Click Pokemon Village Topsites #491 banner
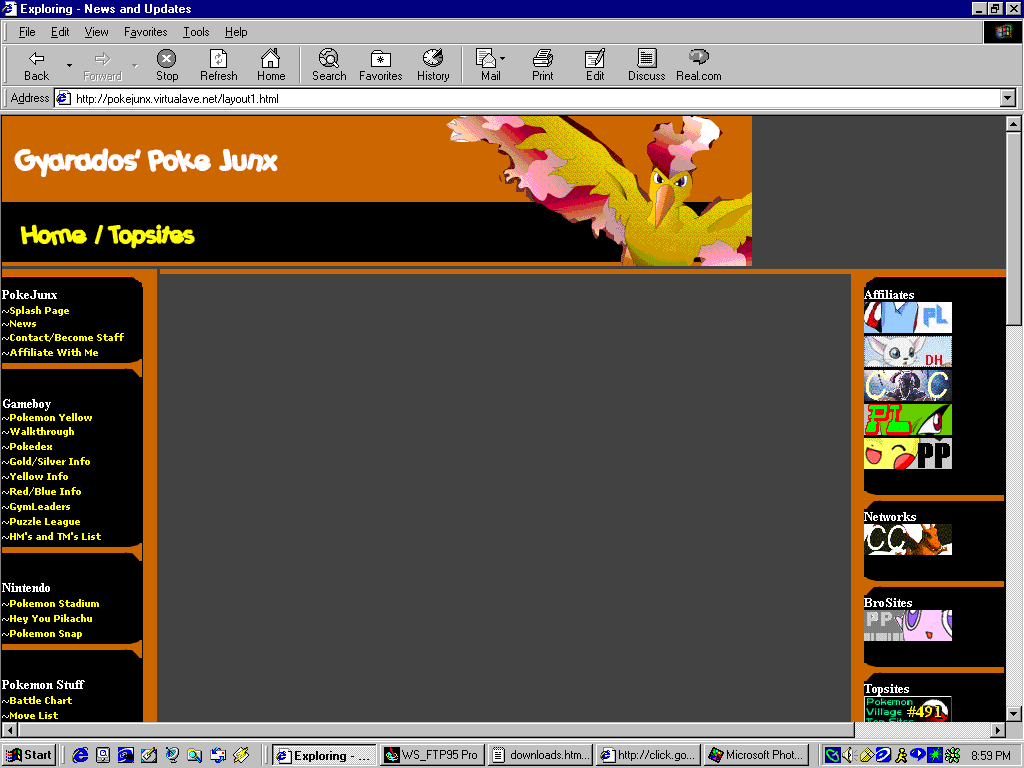This screenshot has width=1024, height=768. pos(908,709)
